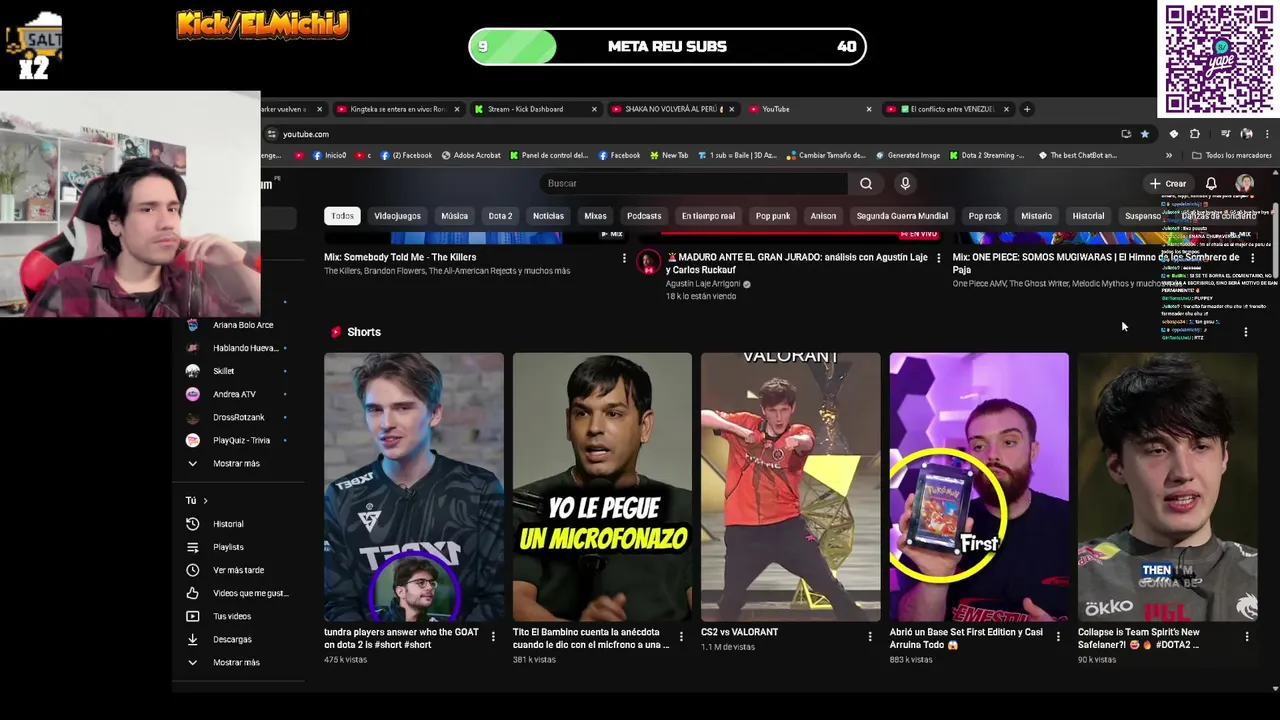Select the Dota 2 filter chip
Image resolution: width=1280 pixels, height=720 pixels.
pyautogui.click(x=500, y=216)
